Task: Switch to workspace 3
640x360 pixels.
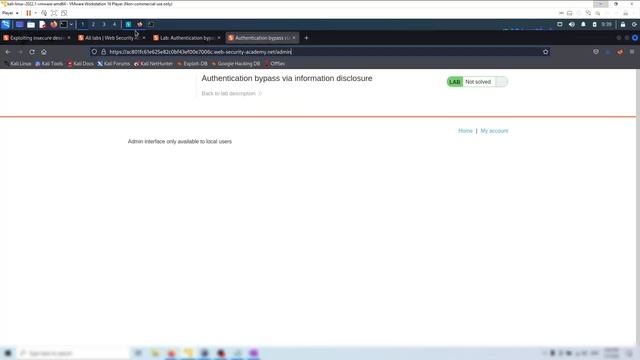Action: point(104,24)
